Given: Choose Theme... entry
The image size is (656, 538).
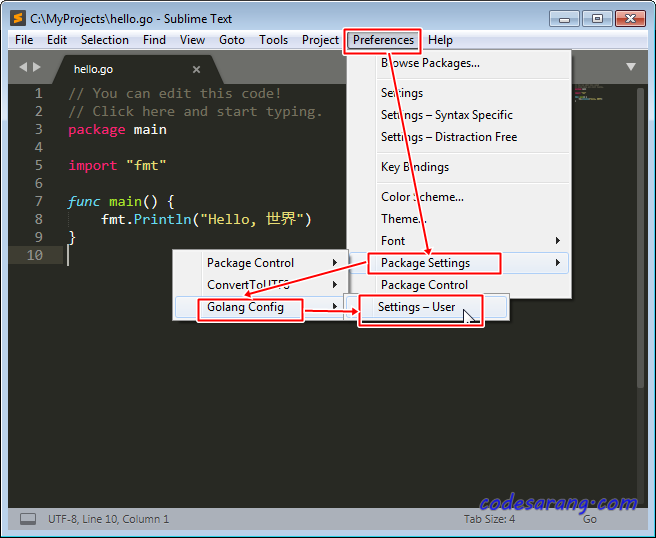Looking at the screenshot, I should tap(459, 219).
